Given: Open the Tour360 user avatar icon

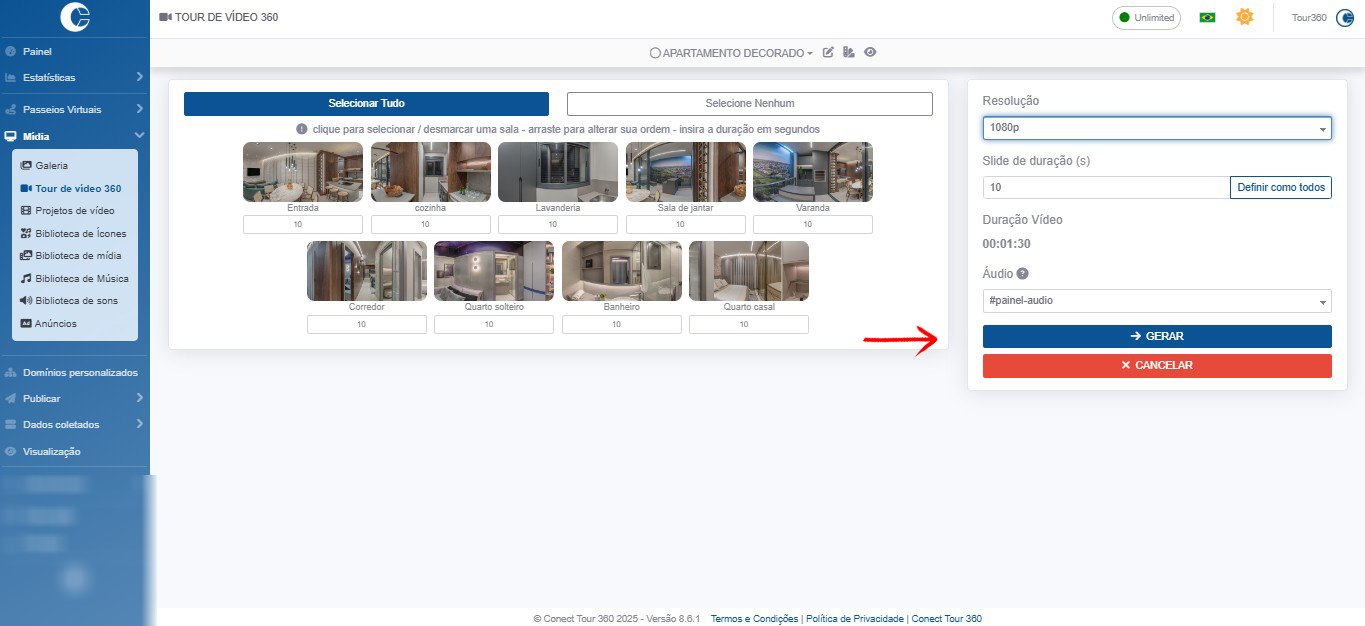Looking at the screenshot, I should 1344,17.
